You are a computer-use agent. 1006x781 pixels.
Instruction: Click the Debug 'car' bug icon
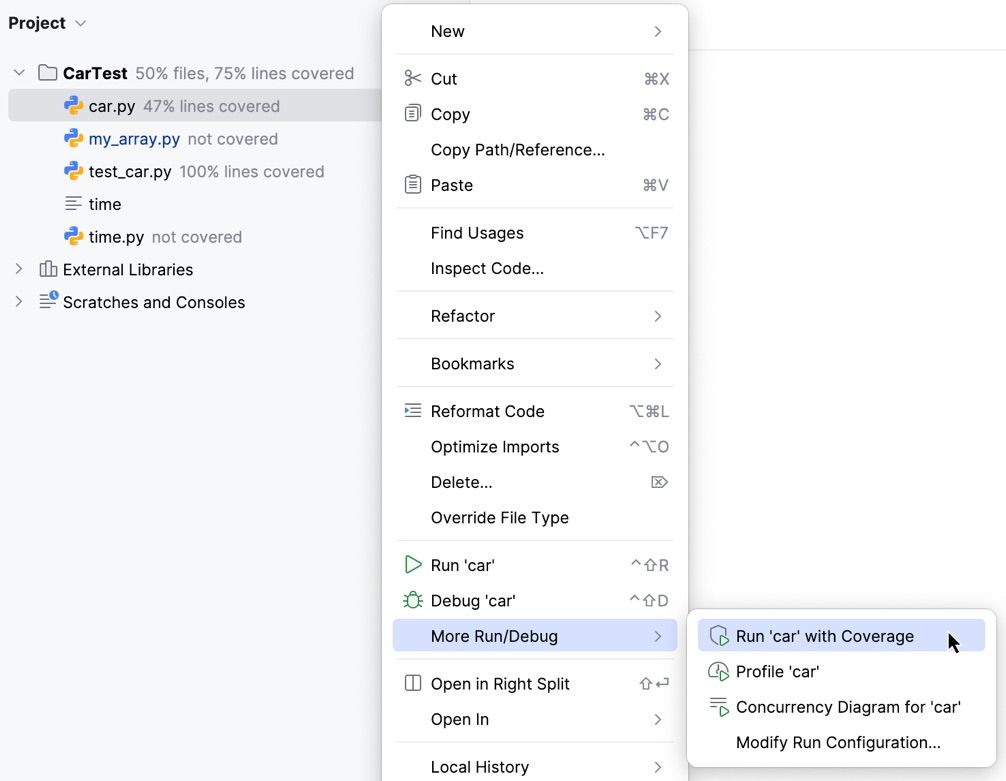pyautogui.click(x=414, y=600)
